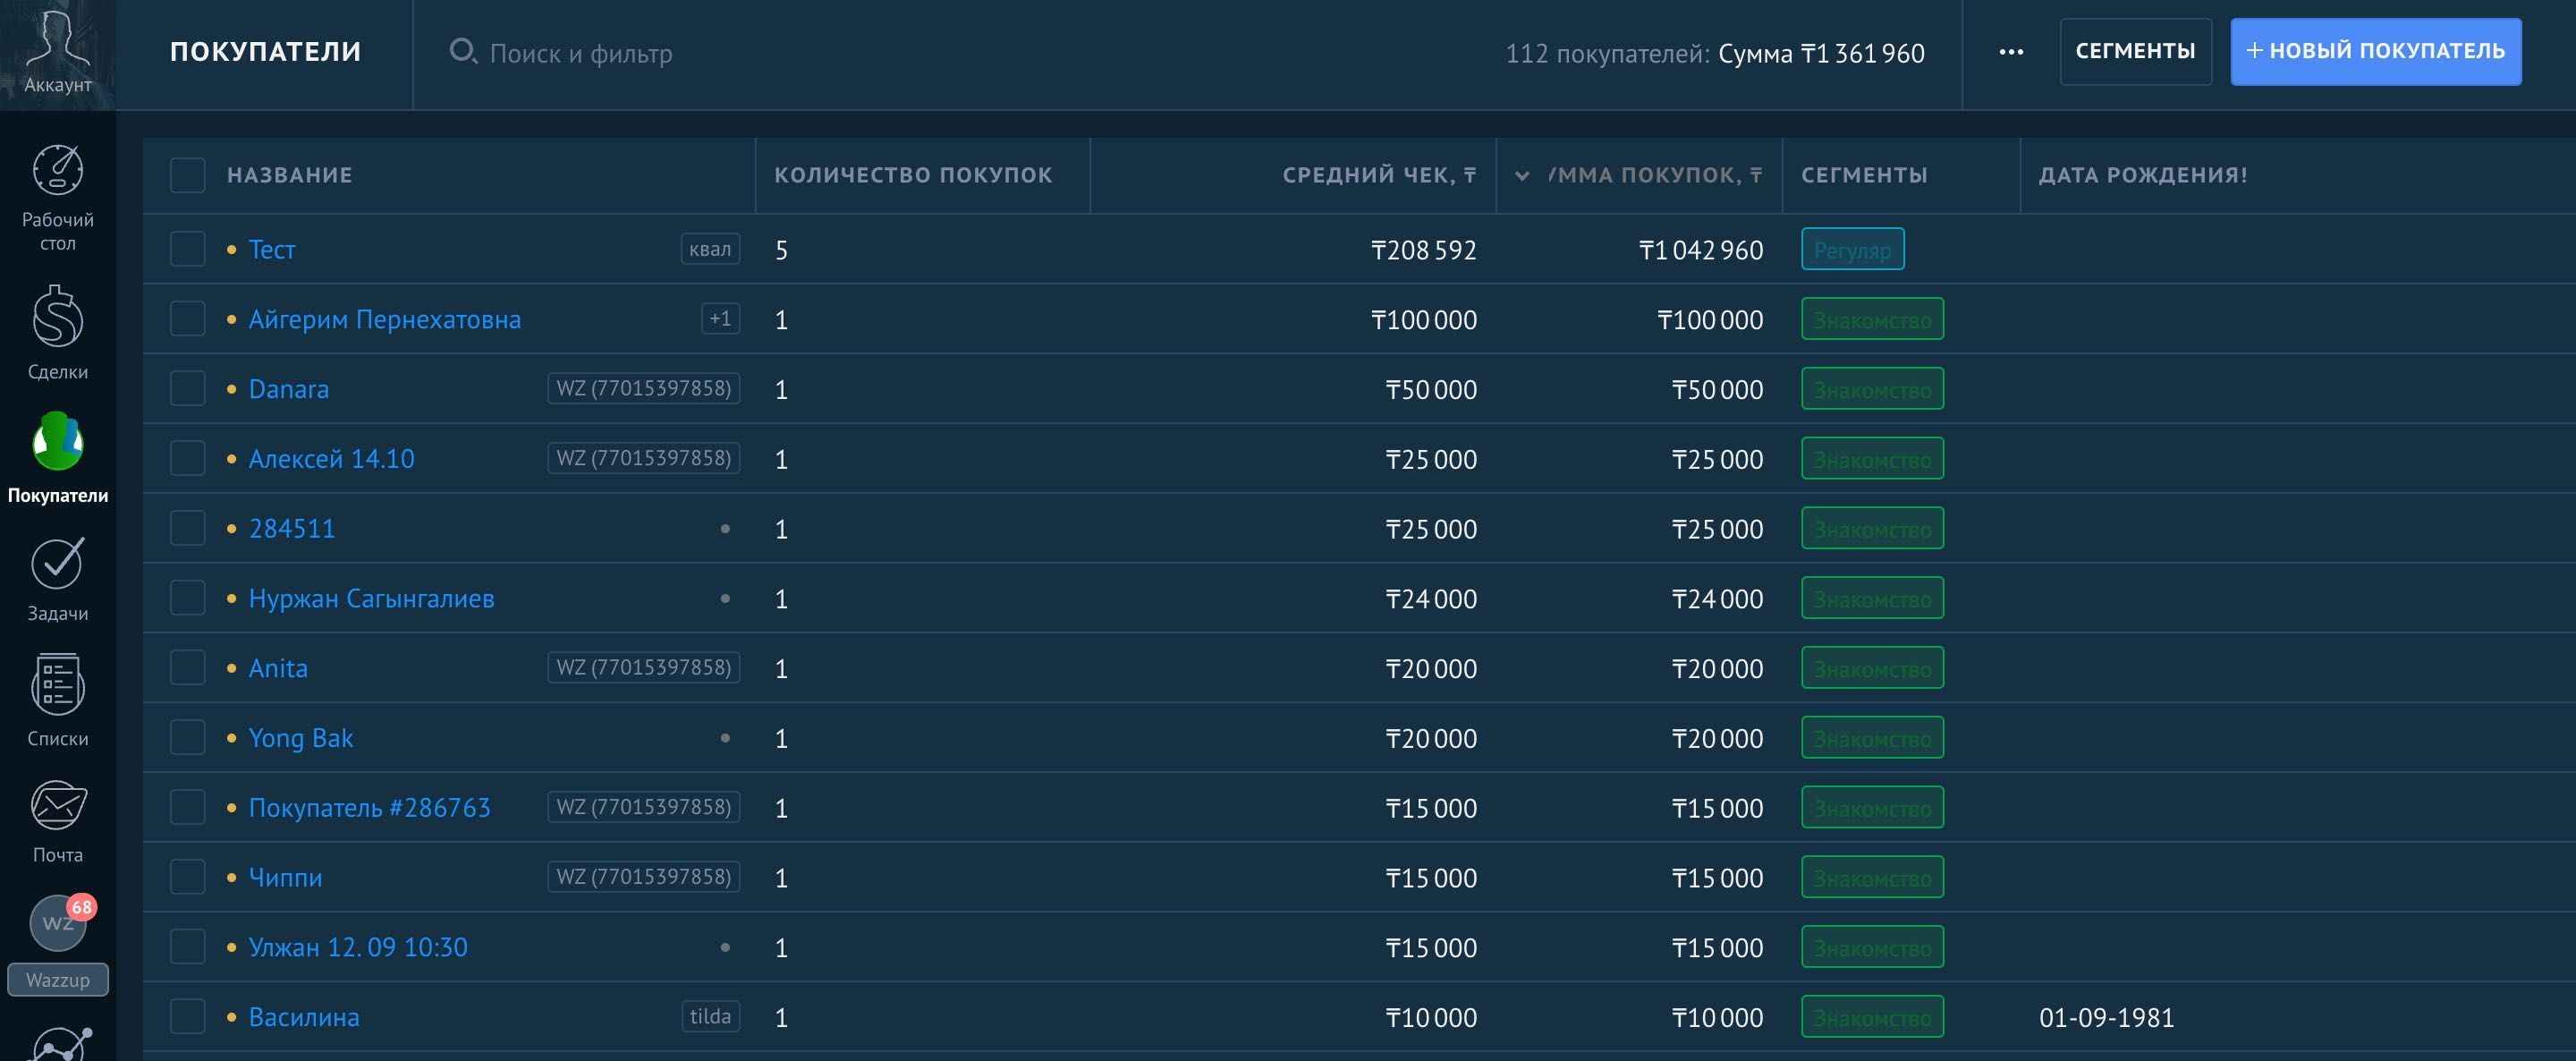Viewport: 2576px width, 1061px height.
Task: Open the WZ chat icon with badge
Action: [x=60, y=921]
